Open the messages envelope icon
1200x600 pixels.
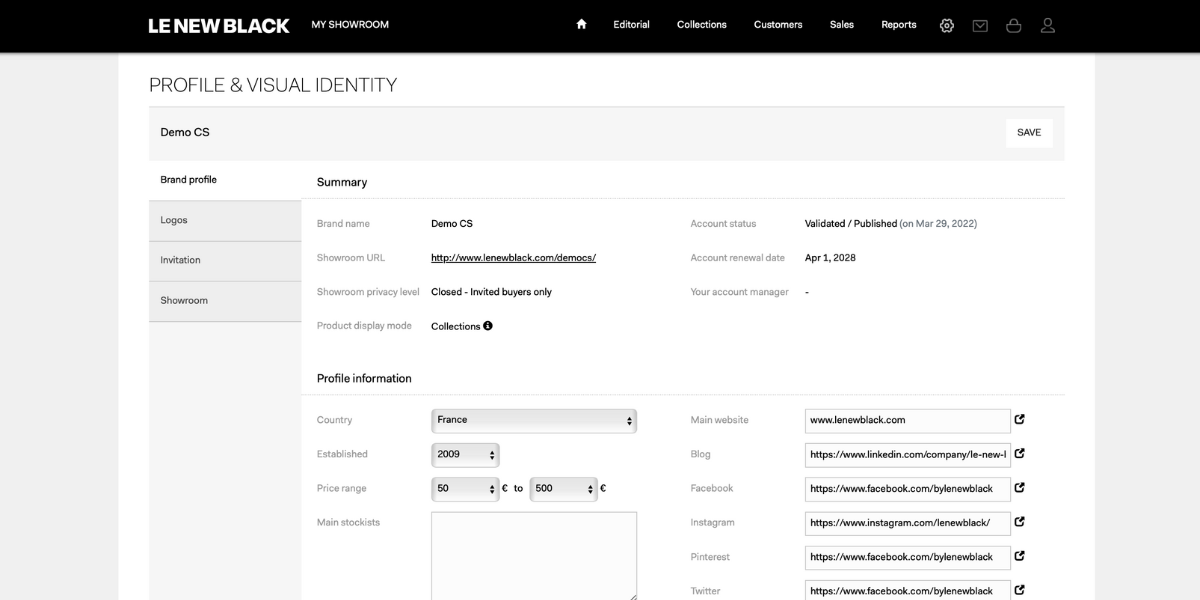(980, 26)
